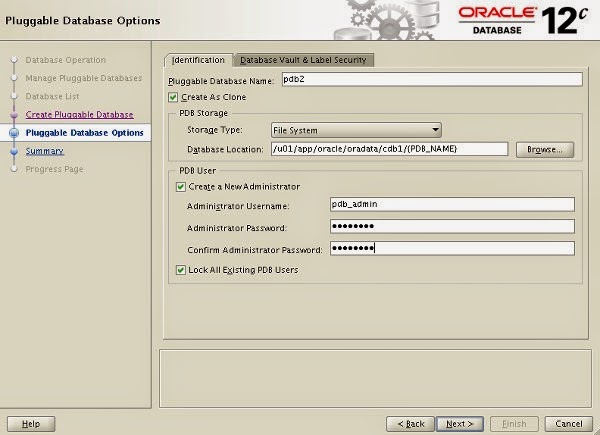
Task: Click the Database Operation step label
Action: pos(65,60)
